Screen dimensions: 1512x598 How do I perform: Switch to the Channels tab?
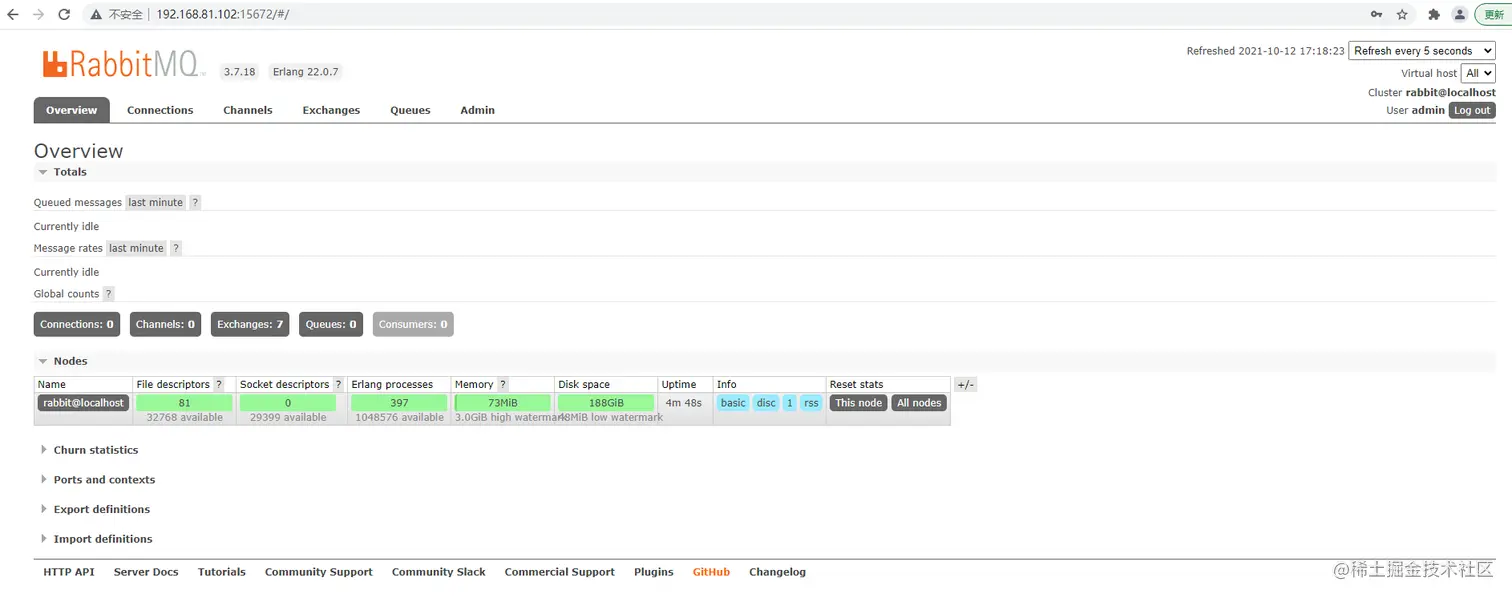(x=248, y=110)
